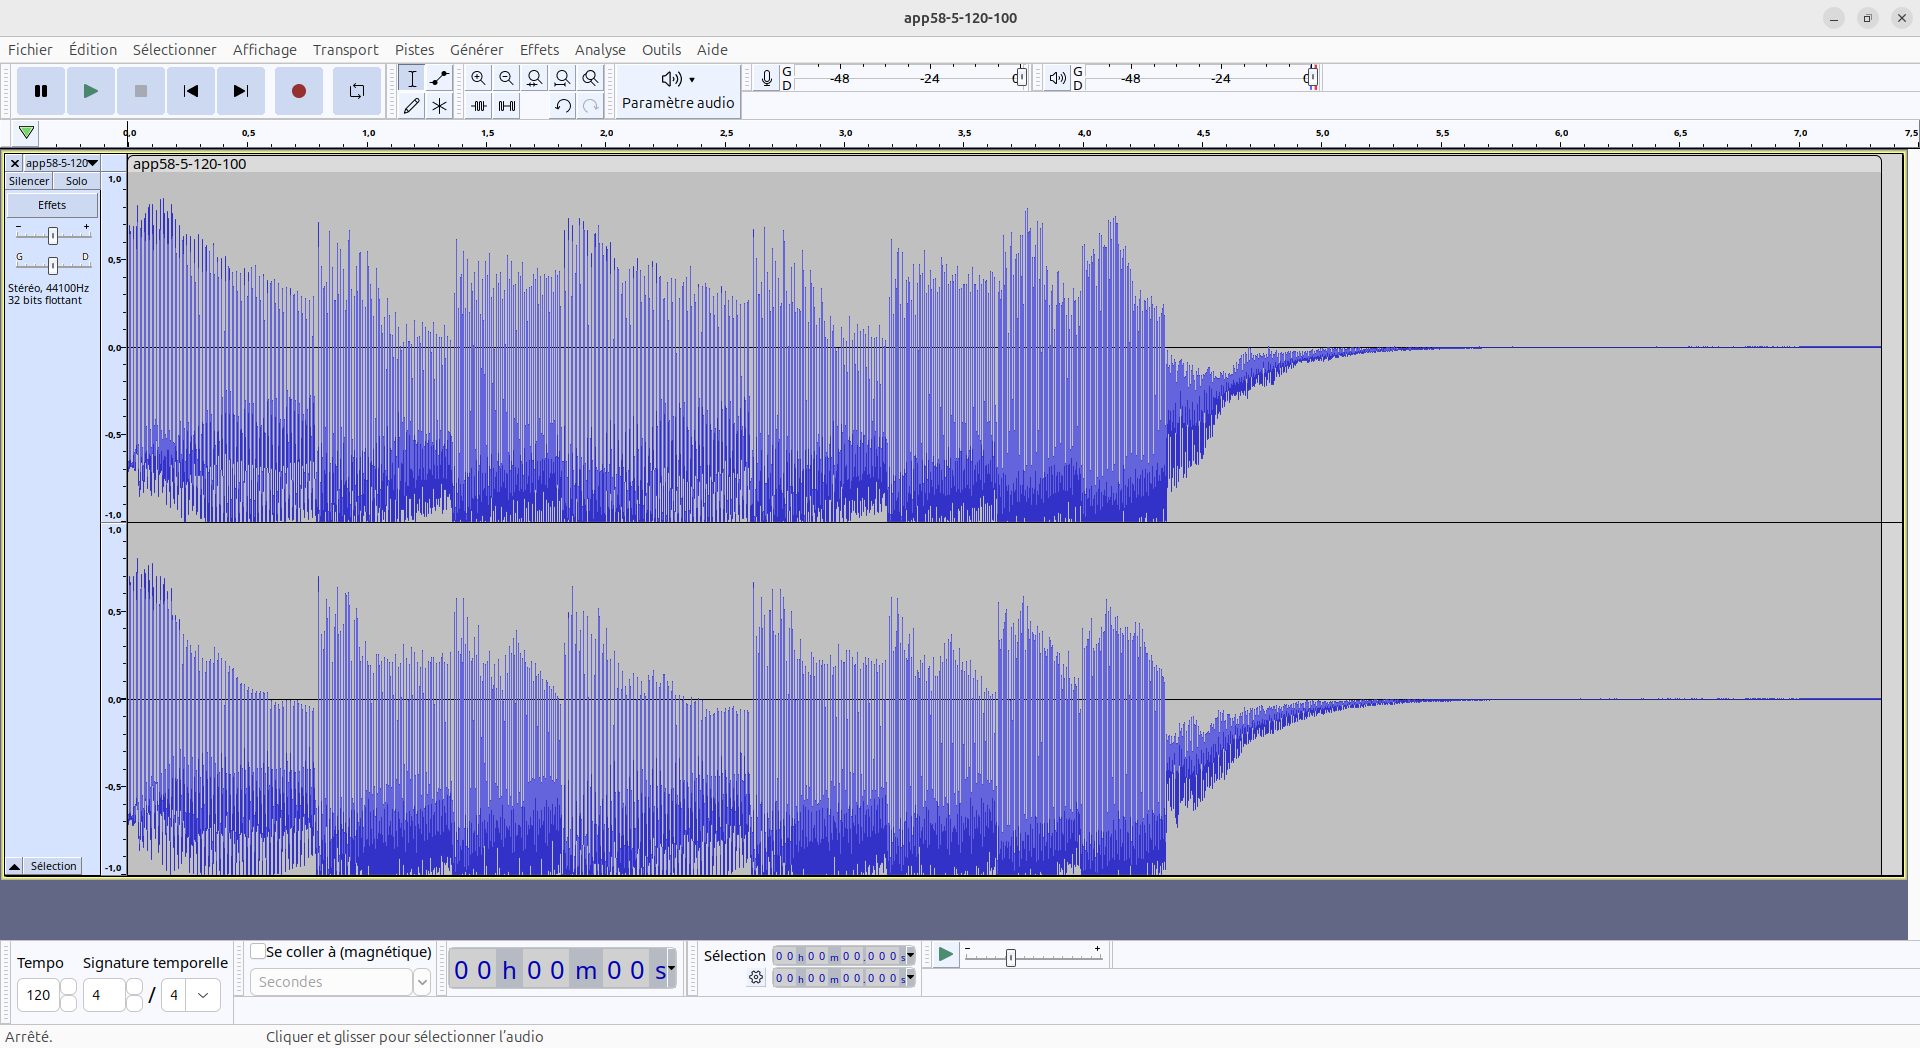This screenshot has height=1048, width=1920.
Task: Toggle the Loop button
Action: coord(356,91)
